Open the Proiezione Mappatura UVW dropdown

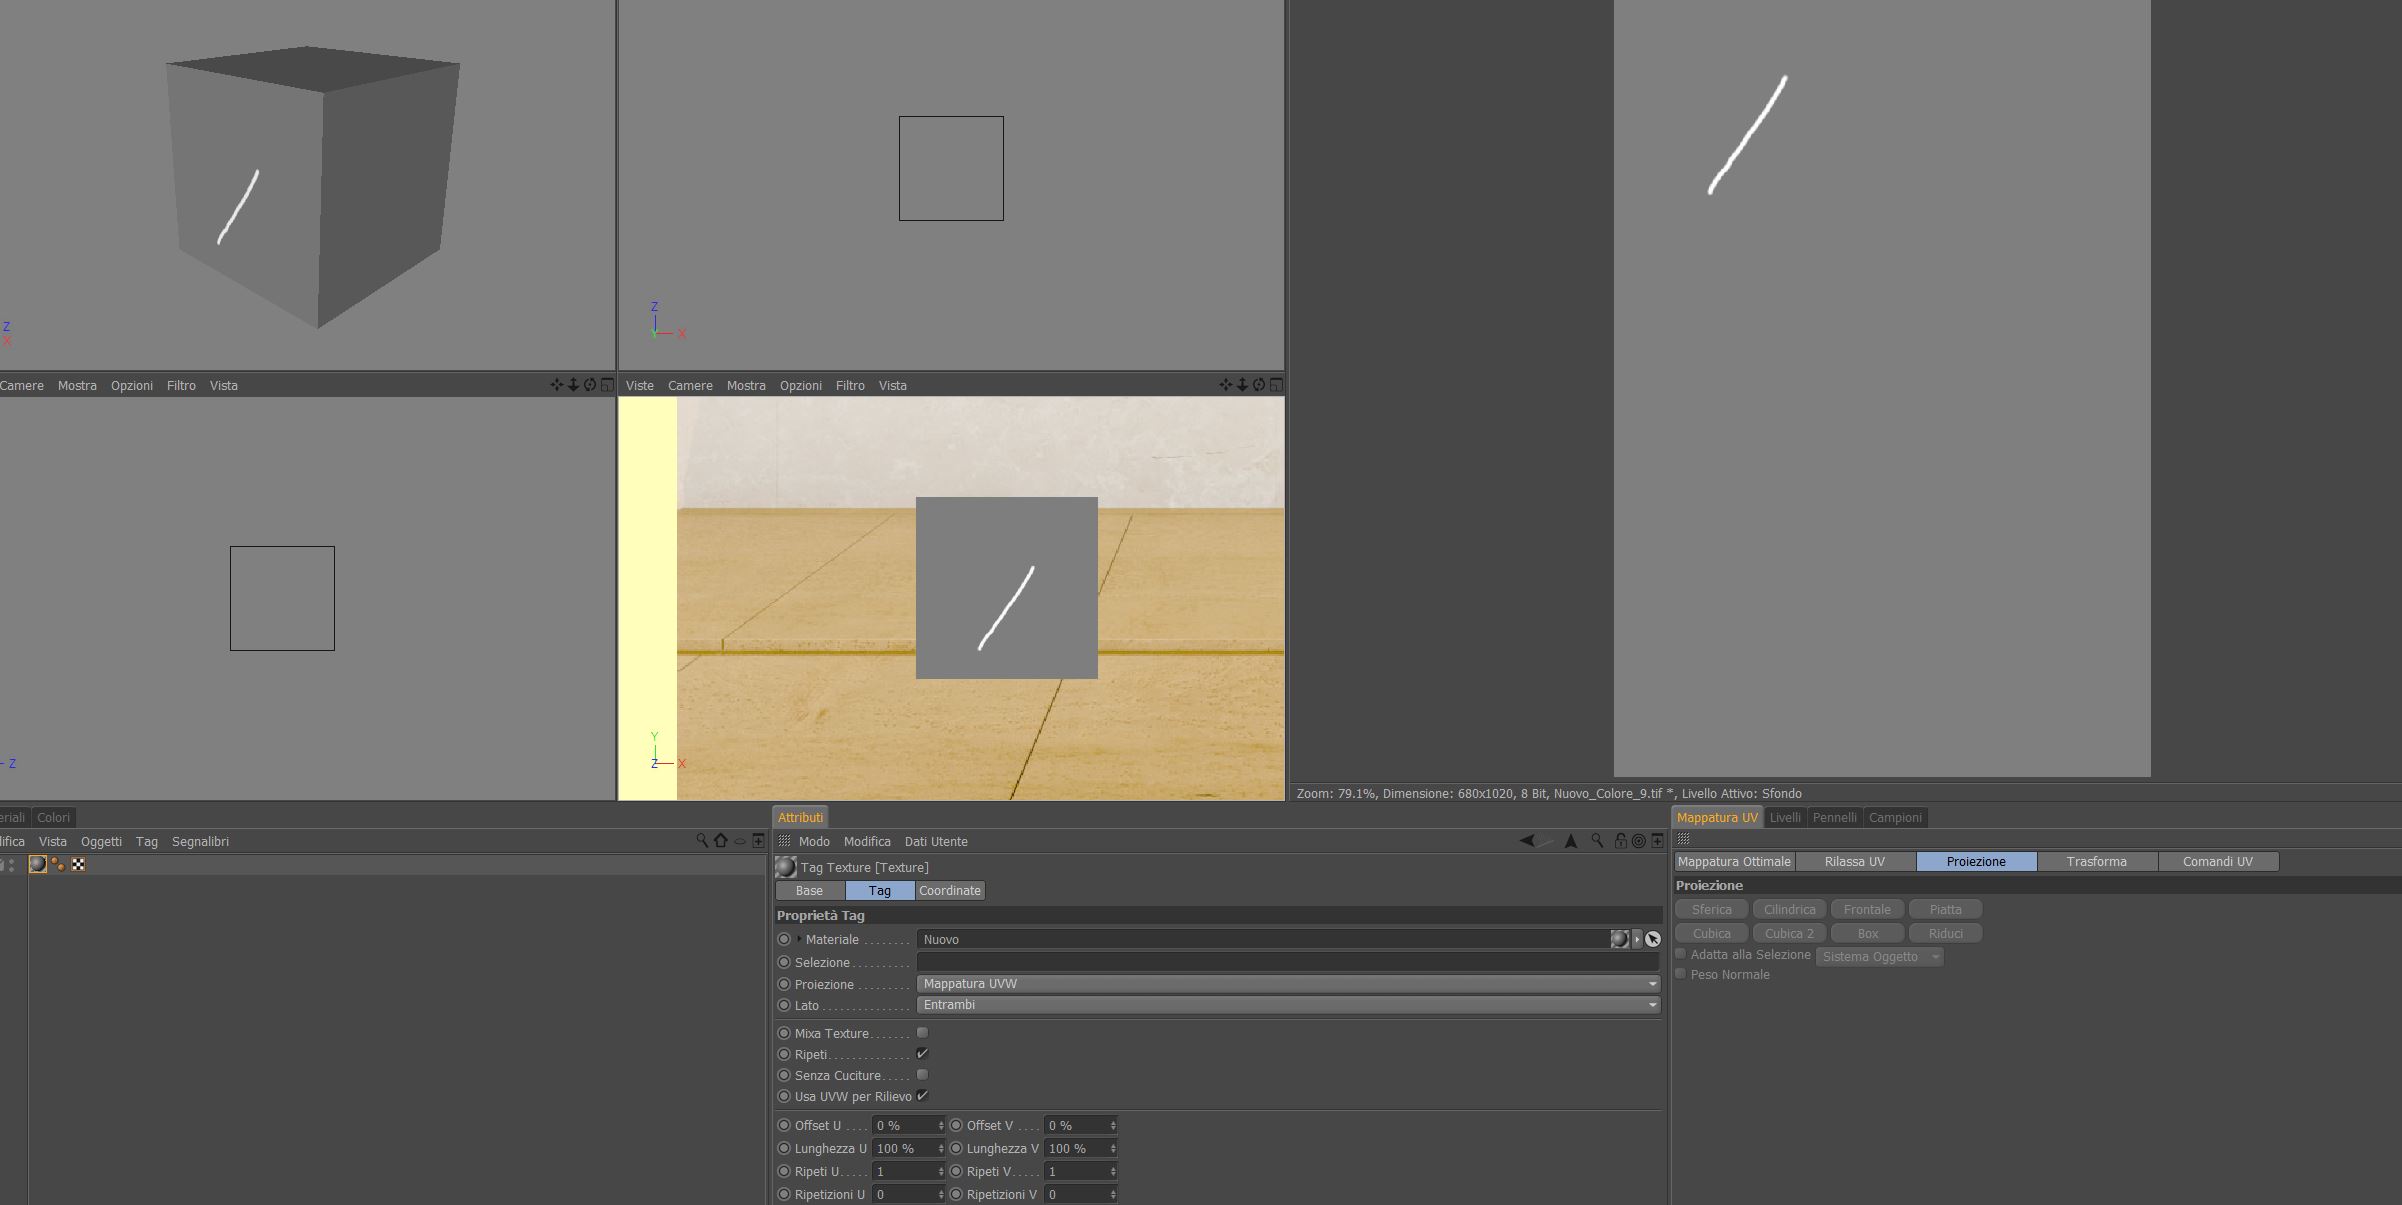[1287, 984]
